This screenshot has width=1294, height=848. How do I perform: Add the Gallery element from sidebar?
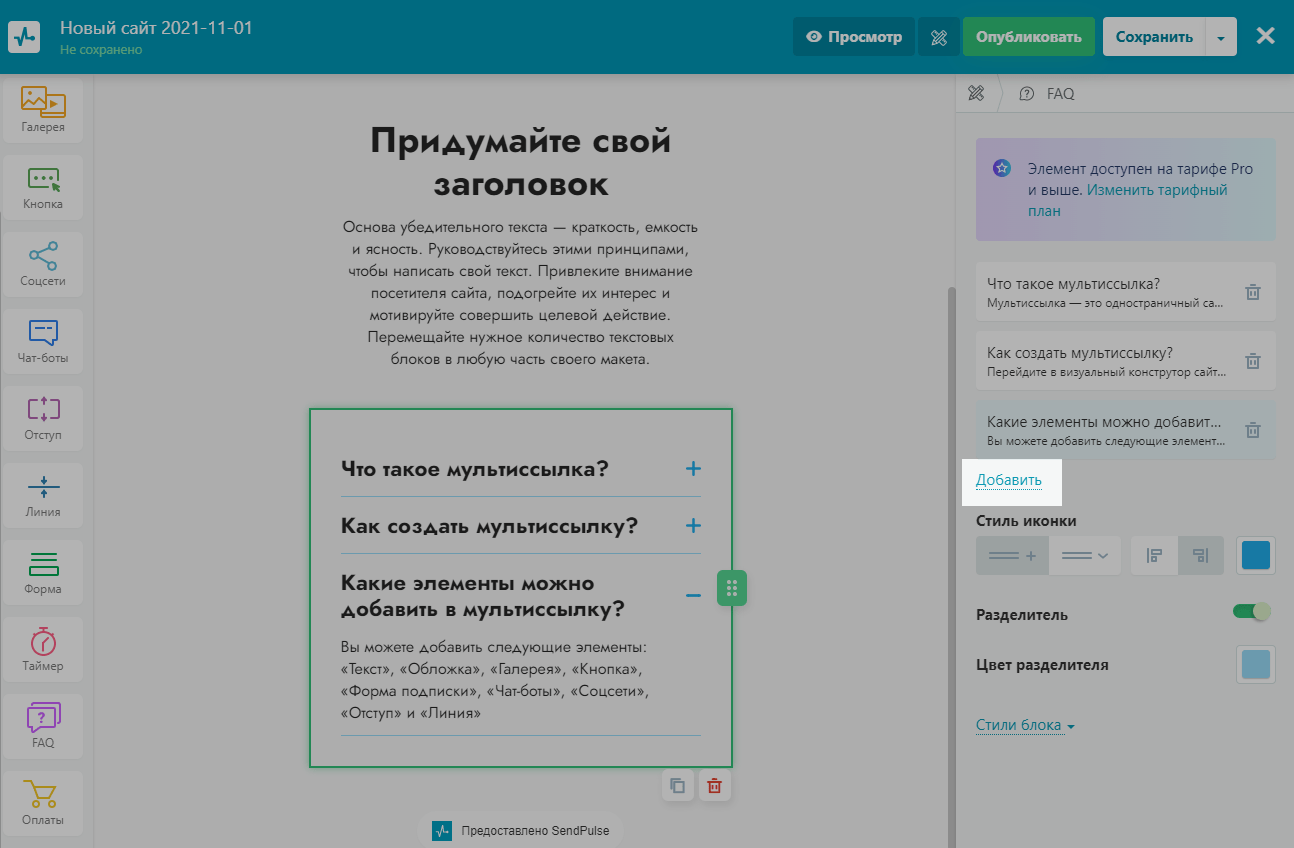[43, 109]
